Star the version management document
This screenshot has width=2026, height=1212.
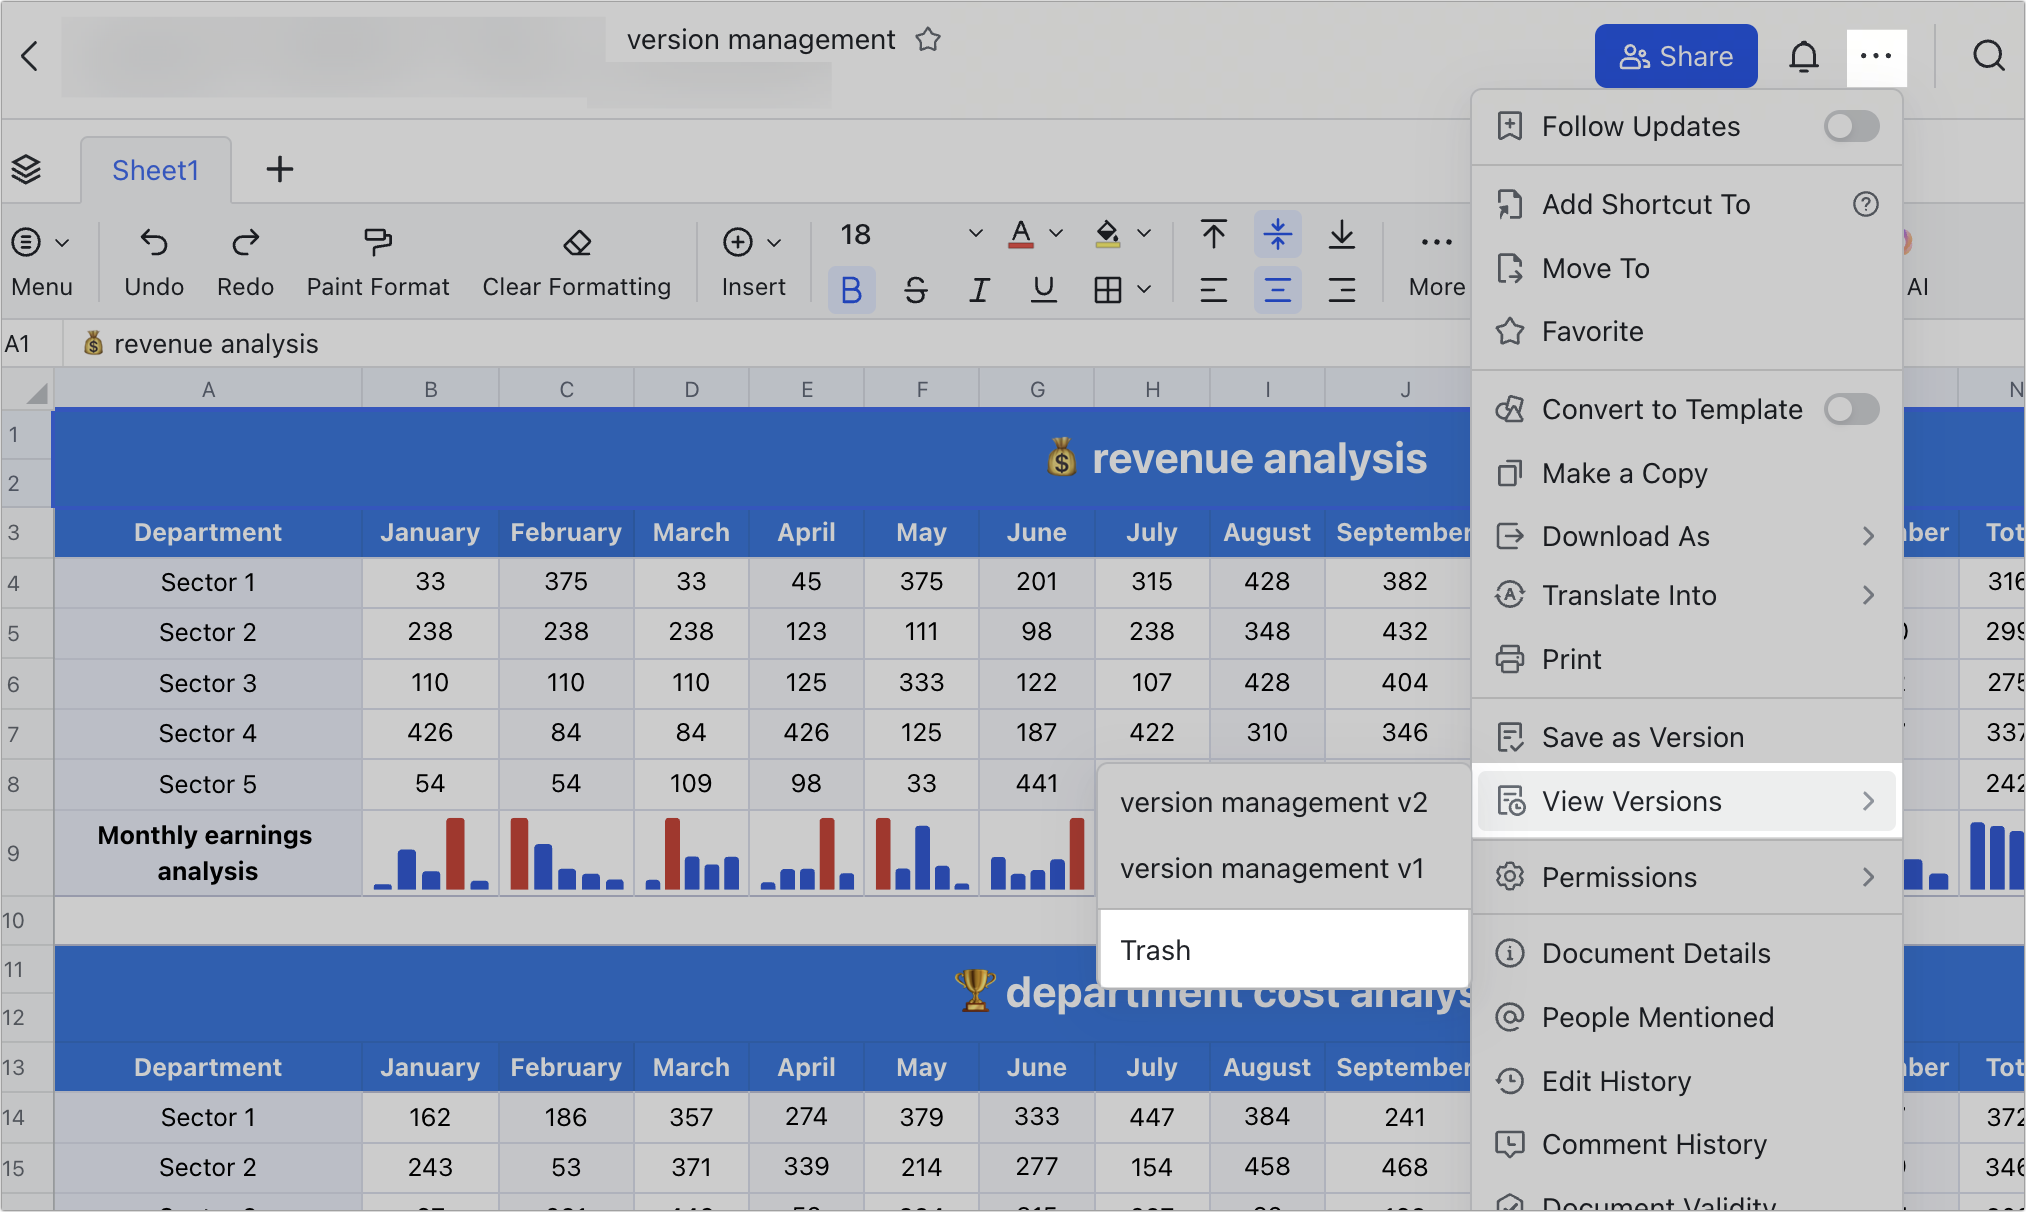928,40
